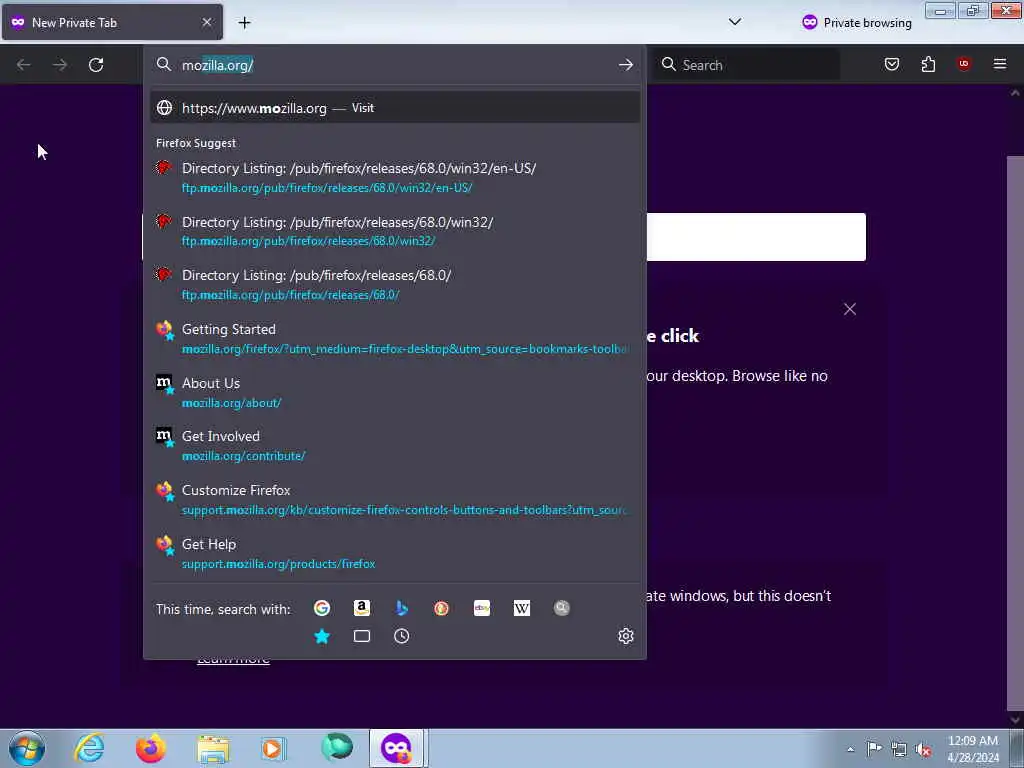The image size is (1024, 768).
Task: Select the gray magnifier search engine icon
Action: tap(562, 609)
